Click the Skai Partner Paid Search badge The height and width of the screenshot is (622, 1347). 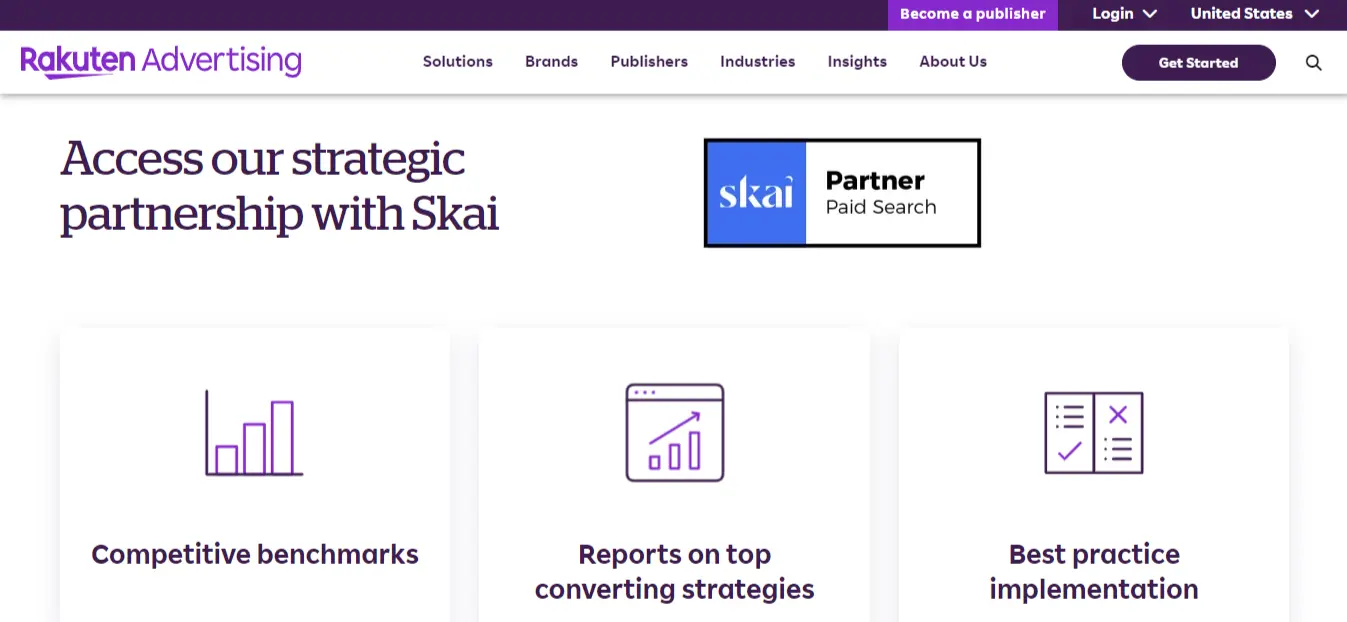point(842,193)
